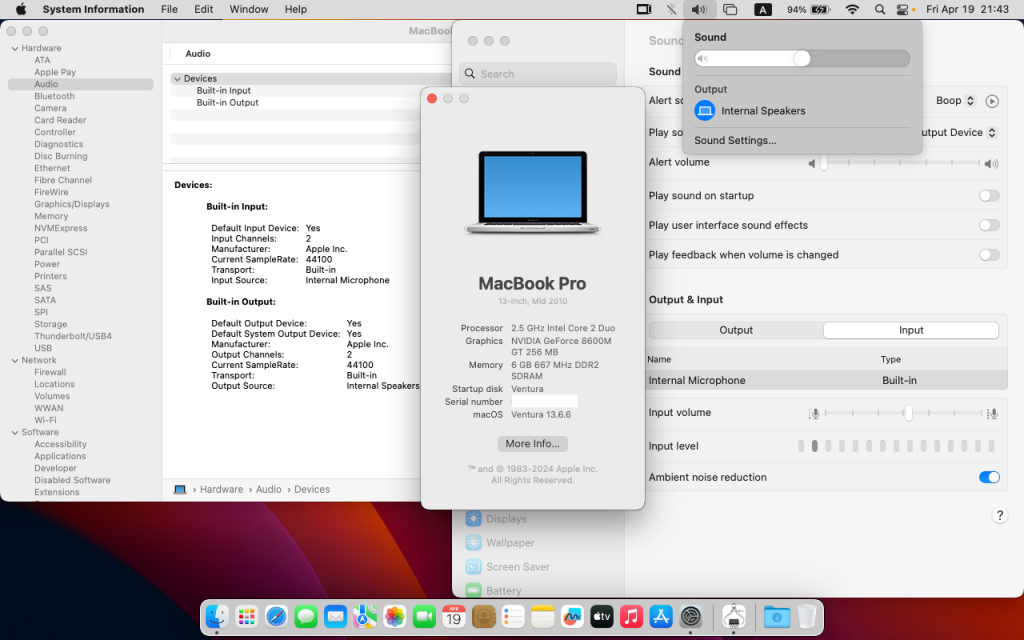Open the Boop alert sound dropdown
Screen dimensions: 1024x640
tap(954, 101)
